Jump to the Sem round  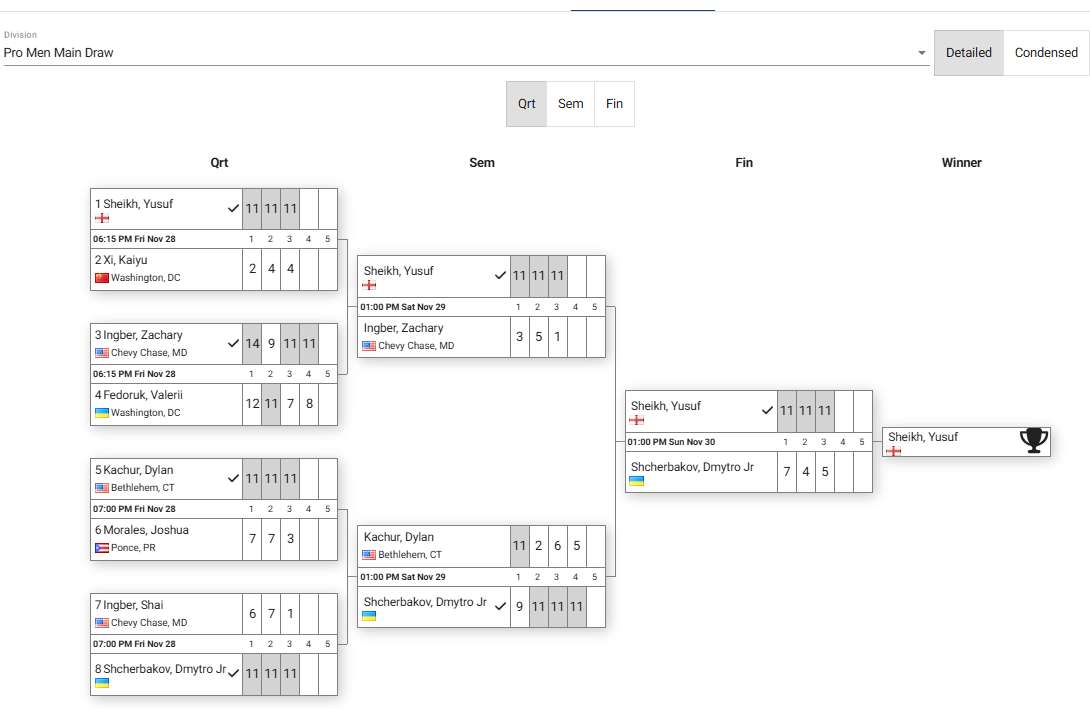click(570, 104)
